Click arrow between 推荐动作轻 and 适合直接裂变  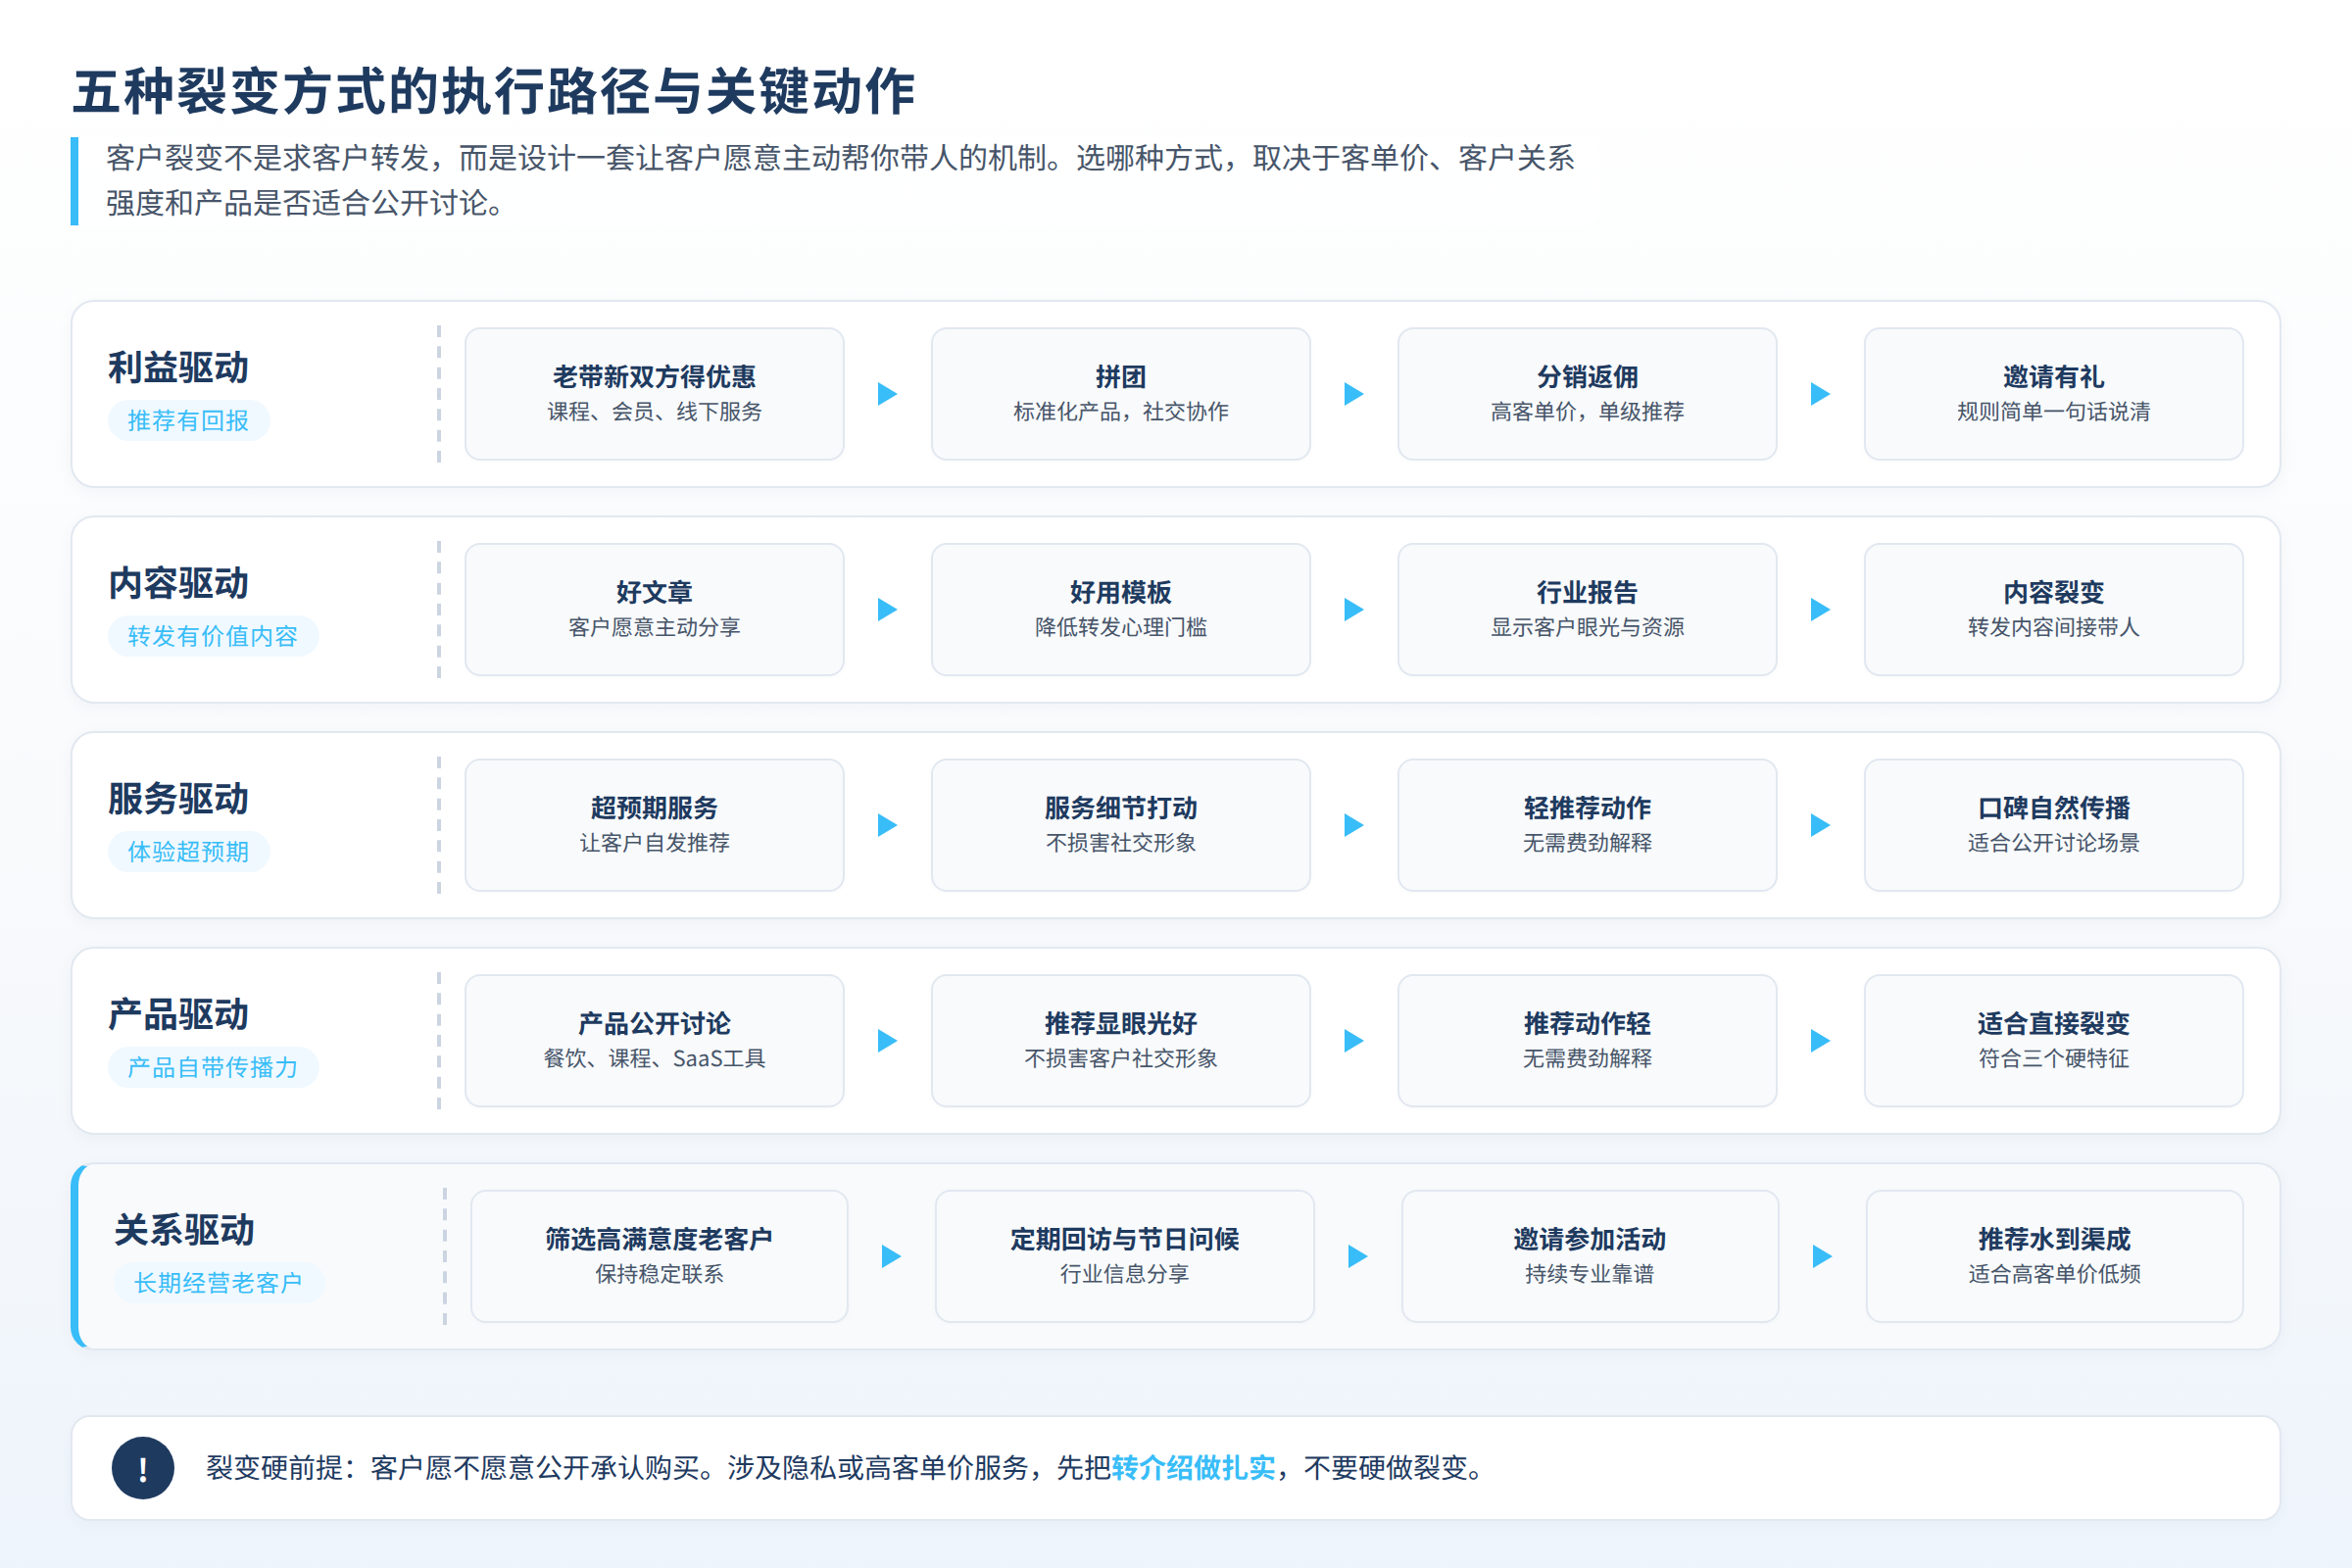click(x=1820, y=1041)
